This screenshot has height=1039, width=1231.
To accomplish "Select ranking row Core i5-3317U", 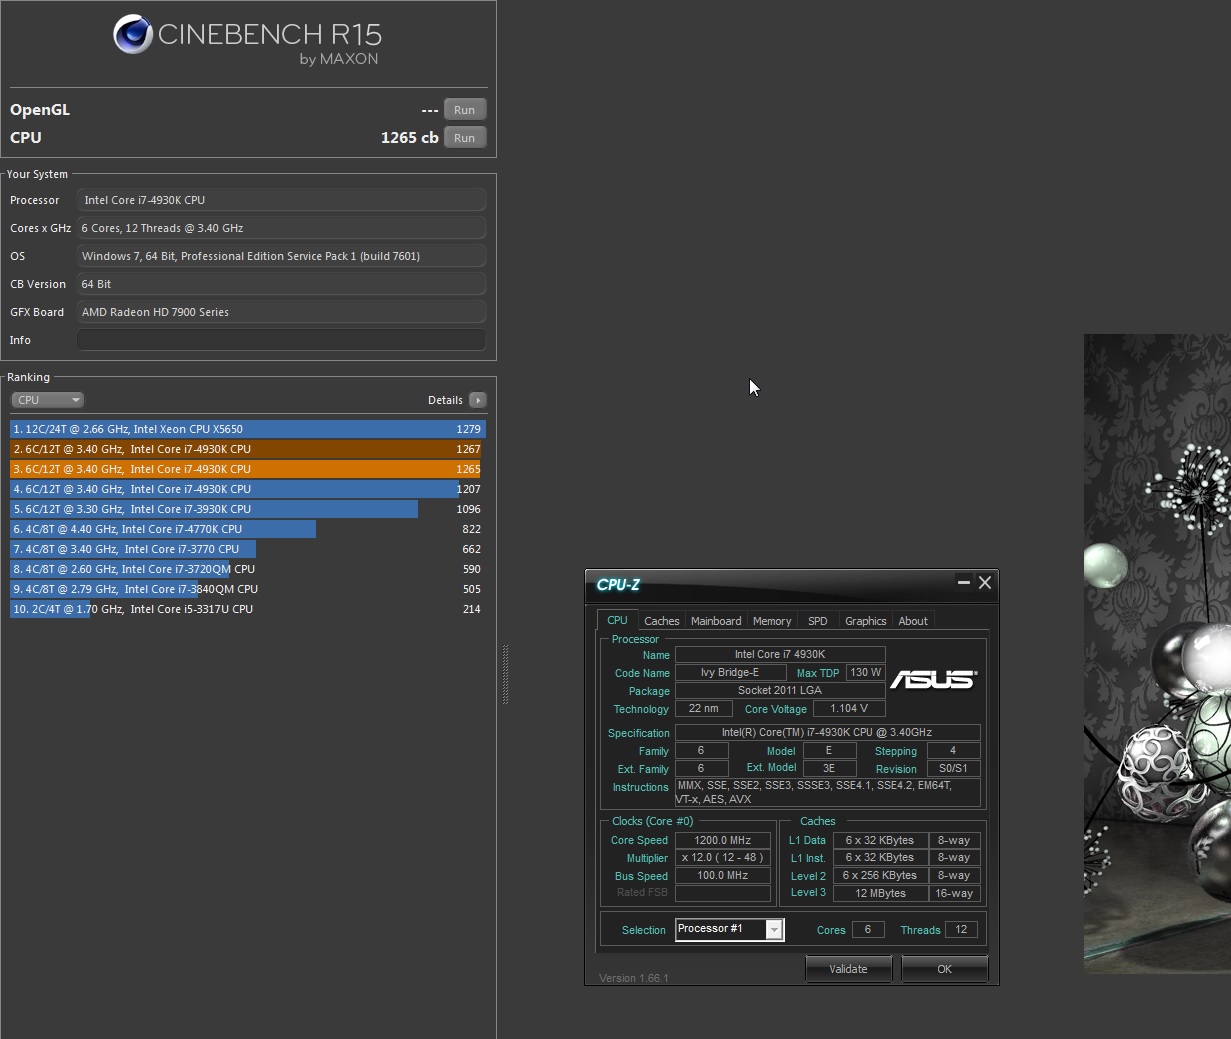I will tap(247, 609).
